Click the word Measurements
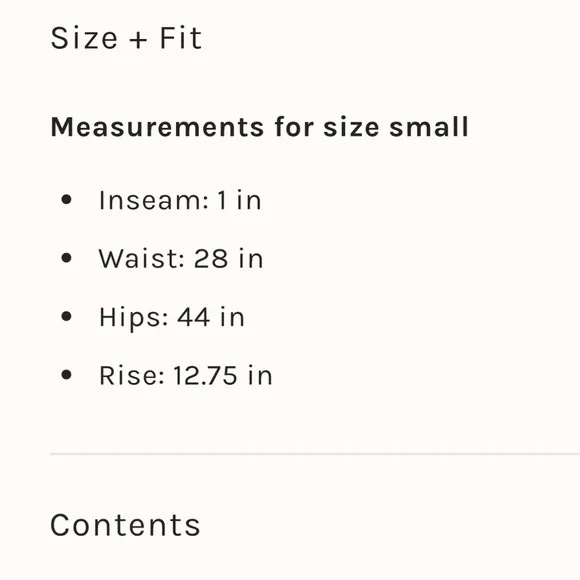580x580 pixels. (157, 127)
